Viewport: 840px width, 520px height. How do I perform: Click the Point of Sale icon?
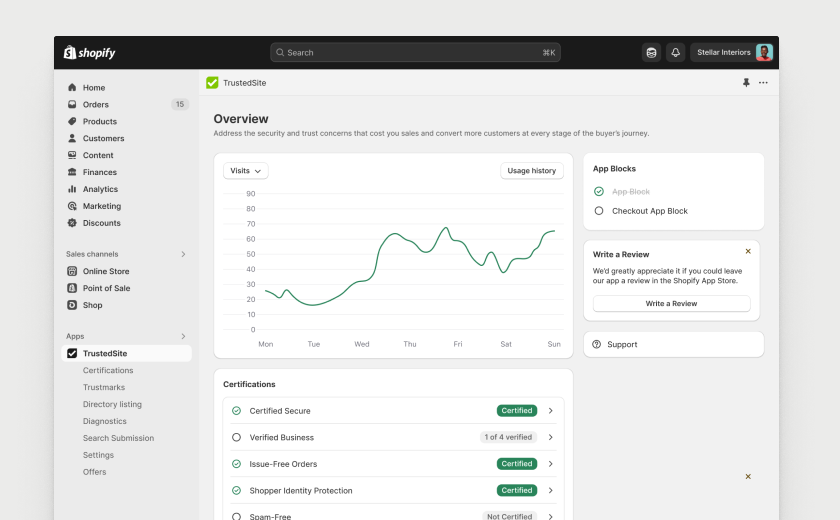[x=72, y=288]
